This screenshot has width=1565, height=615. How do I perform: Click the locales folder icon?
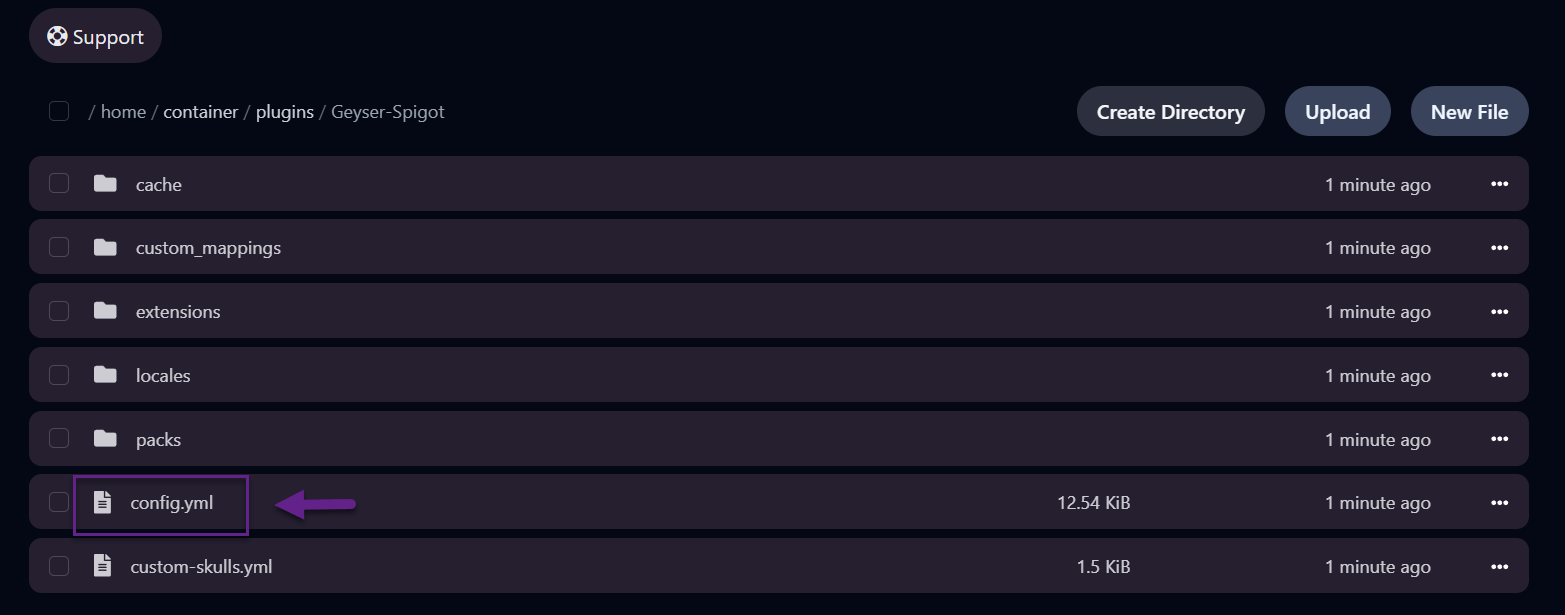click(x=105, y=375)
